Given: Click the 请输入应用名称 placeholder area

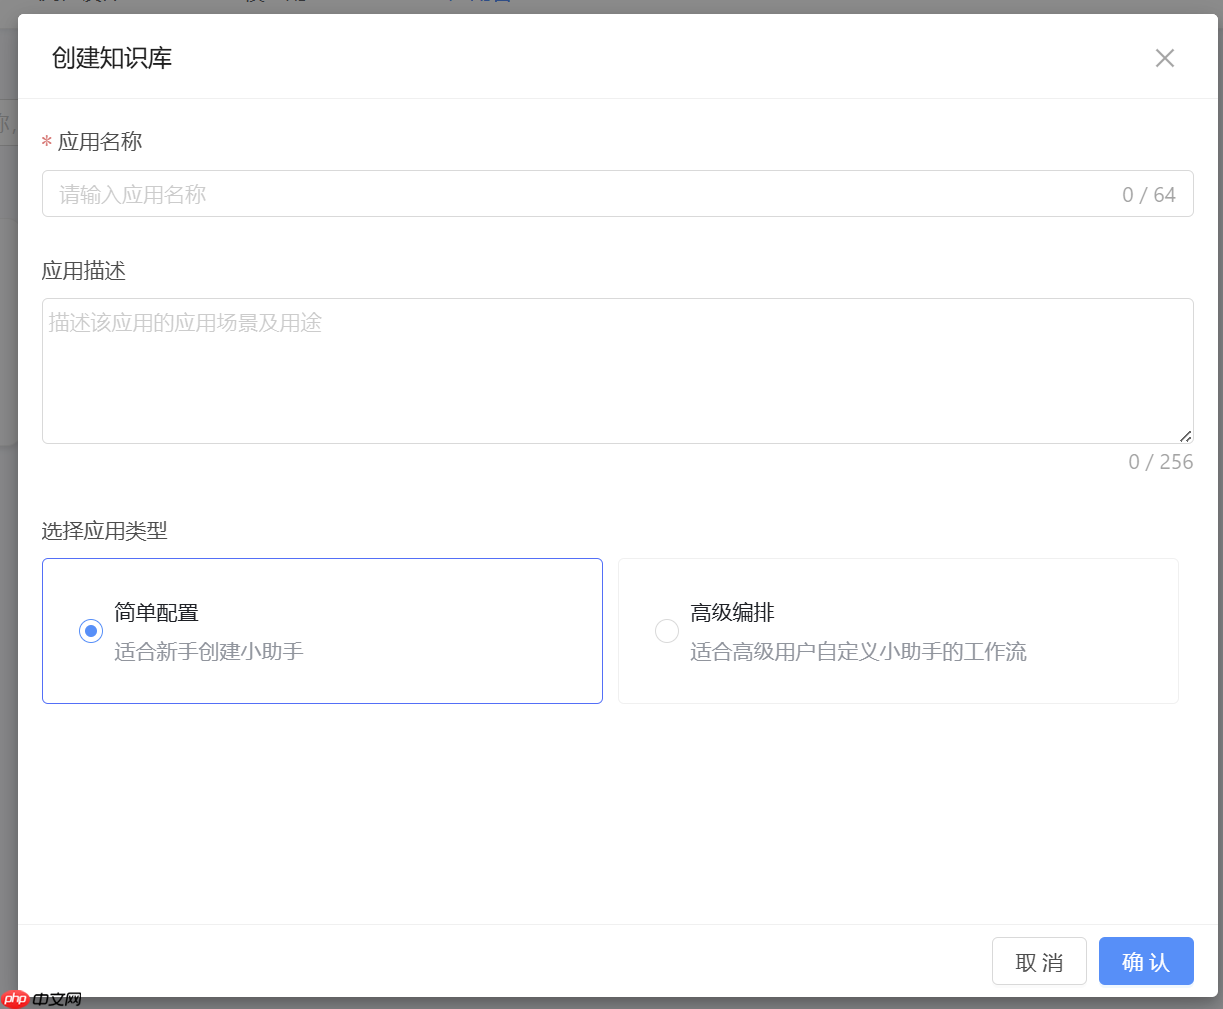Looking at the screenshot, I should click(130, 194).
